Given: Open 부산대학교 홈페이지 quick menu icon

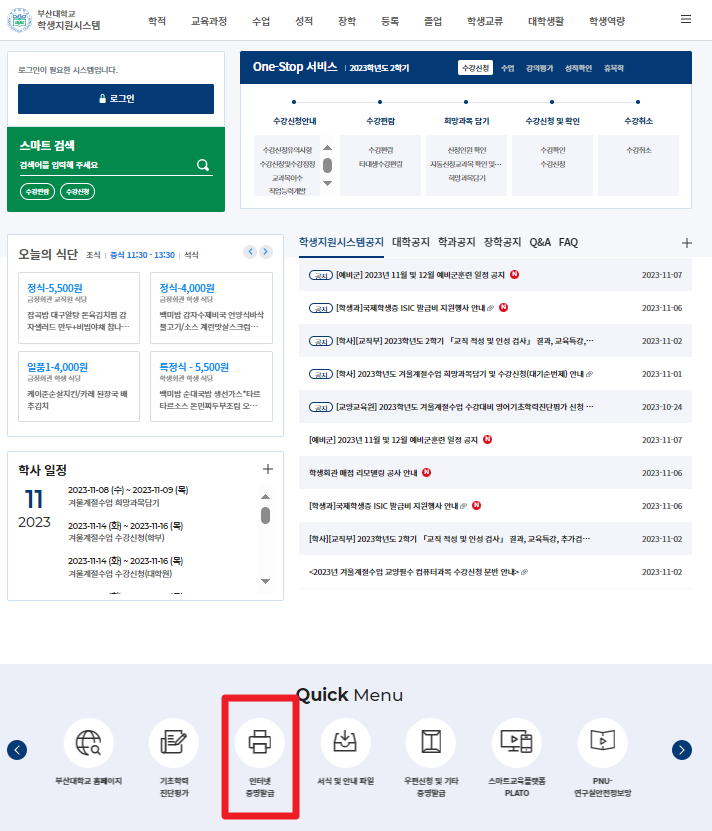Looking at the screenshot, I should point(89,742).
